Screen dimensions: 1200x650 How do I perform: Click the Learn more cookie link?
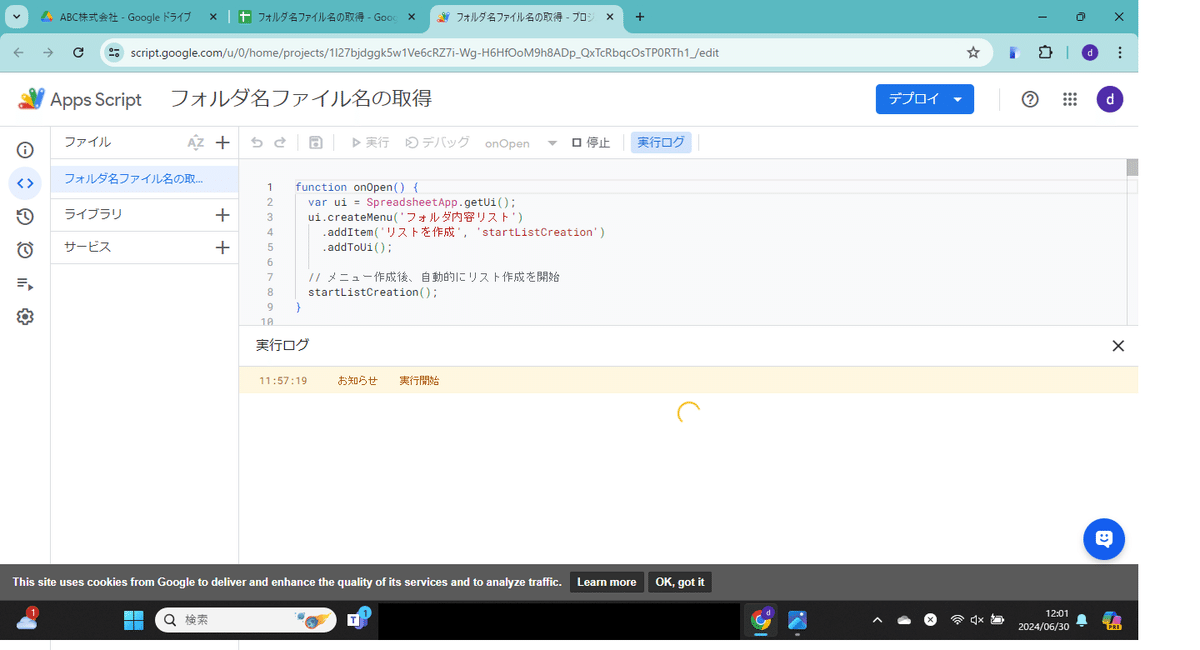(606, 582)
